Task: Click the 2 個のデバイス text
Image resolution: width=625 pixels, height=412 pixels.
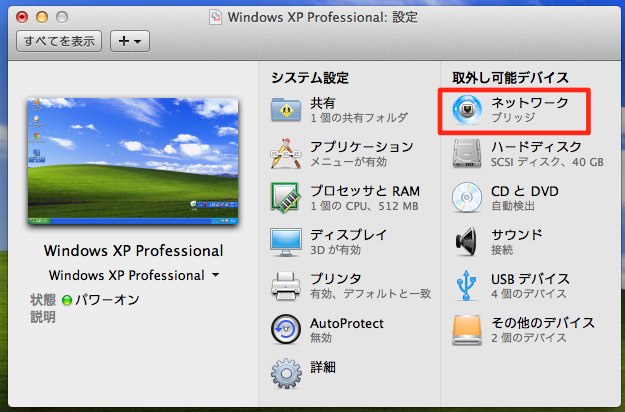Action: coord(529,337)
